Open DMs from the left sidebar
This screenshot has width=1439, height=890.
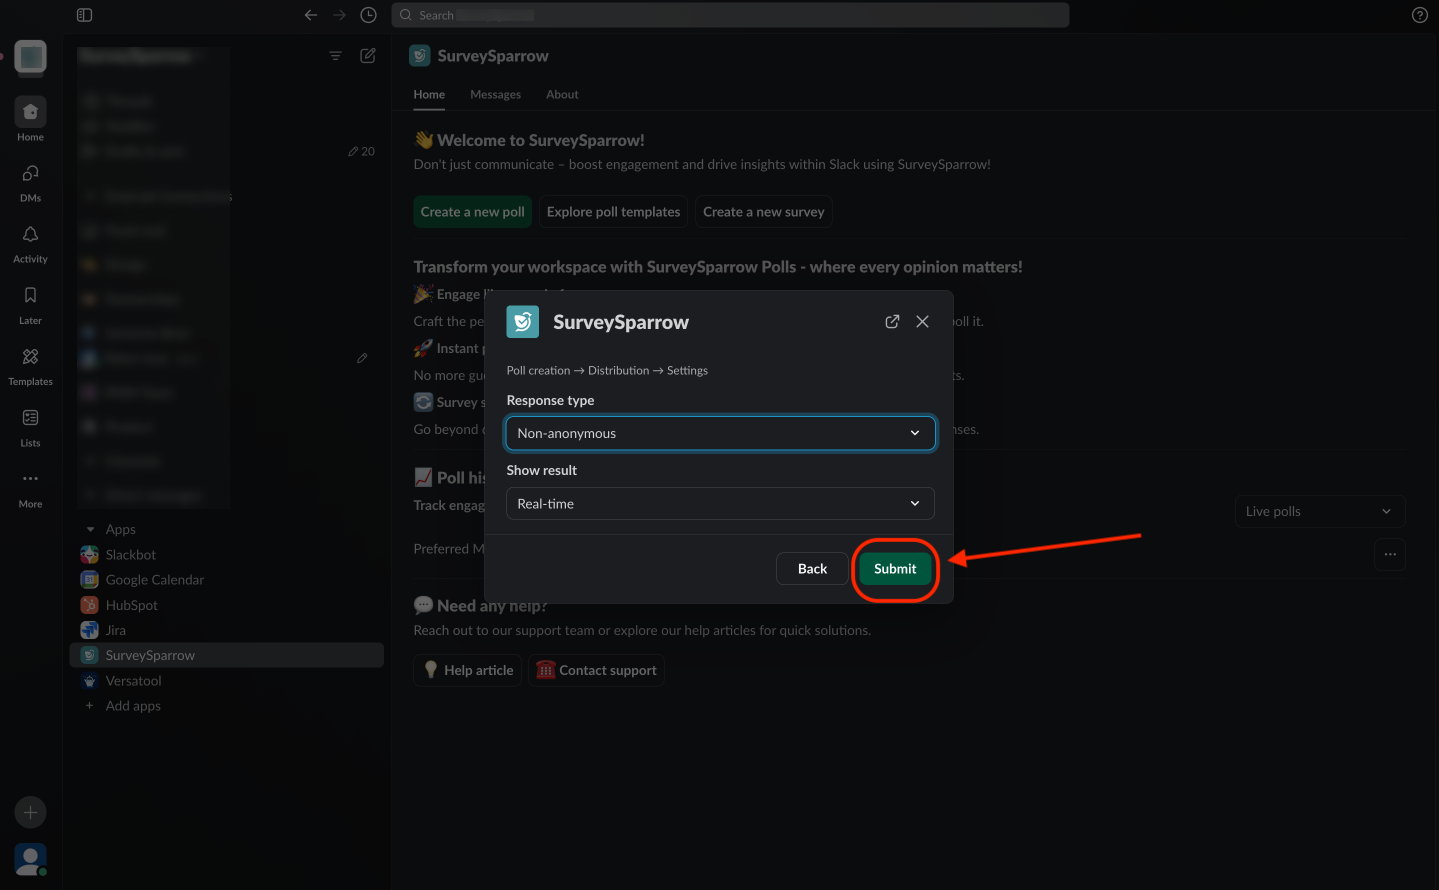click(x=30, y=181)
